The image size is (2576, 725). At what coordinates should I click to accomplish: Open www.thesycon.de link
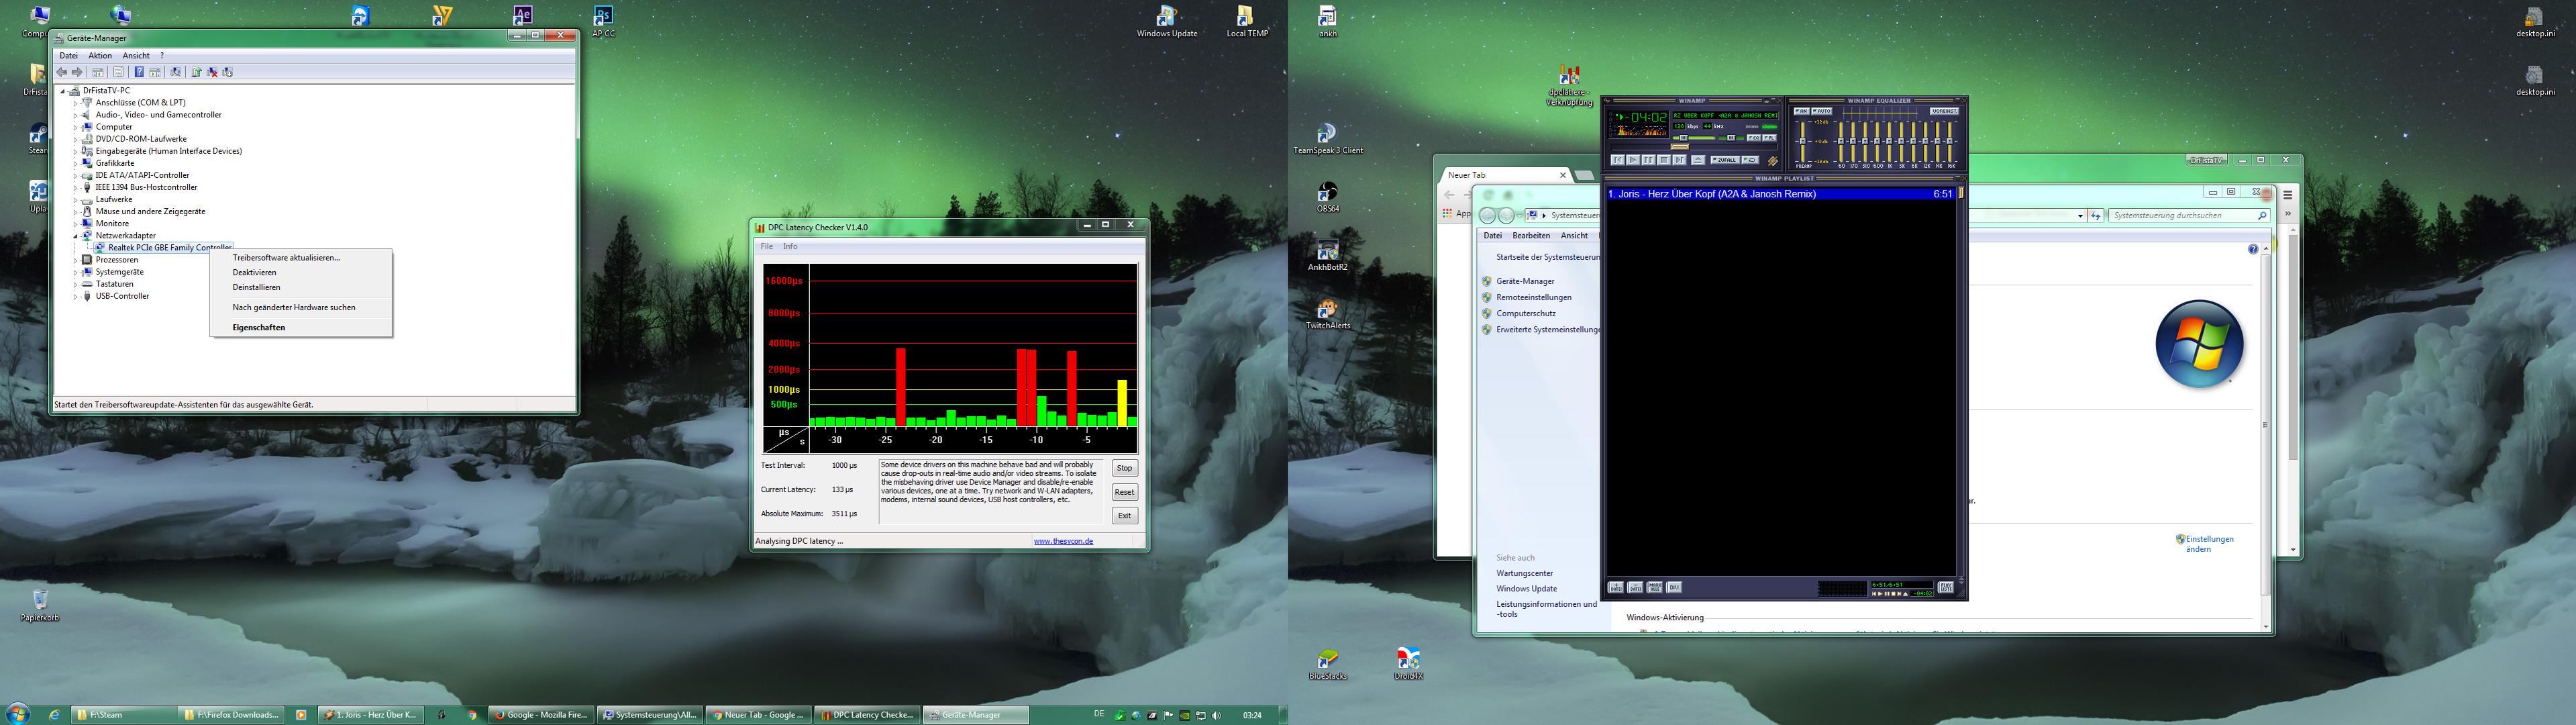(x=1062, y=541)
